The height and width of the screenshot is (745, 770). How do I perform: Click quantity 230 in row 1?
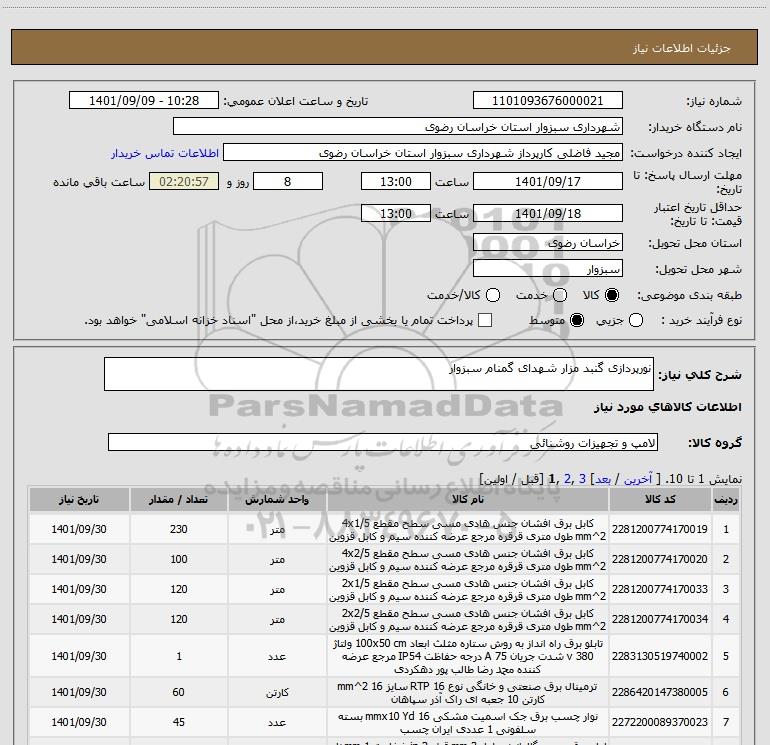[179, 529]
